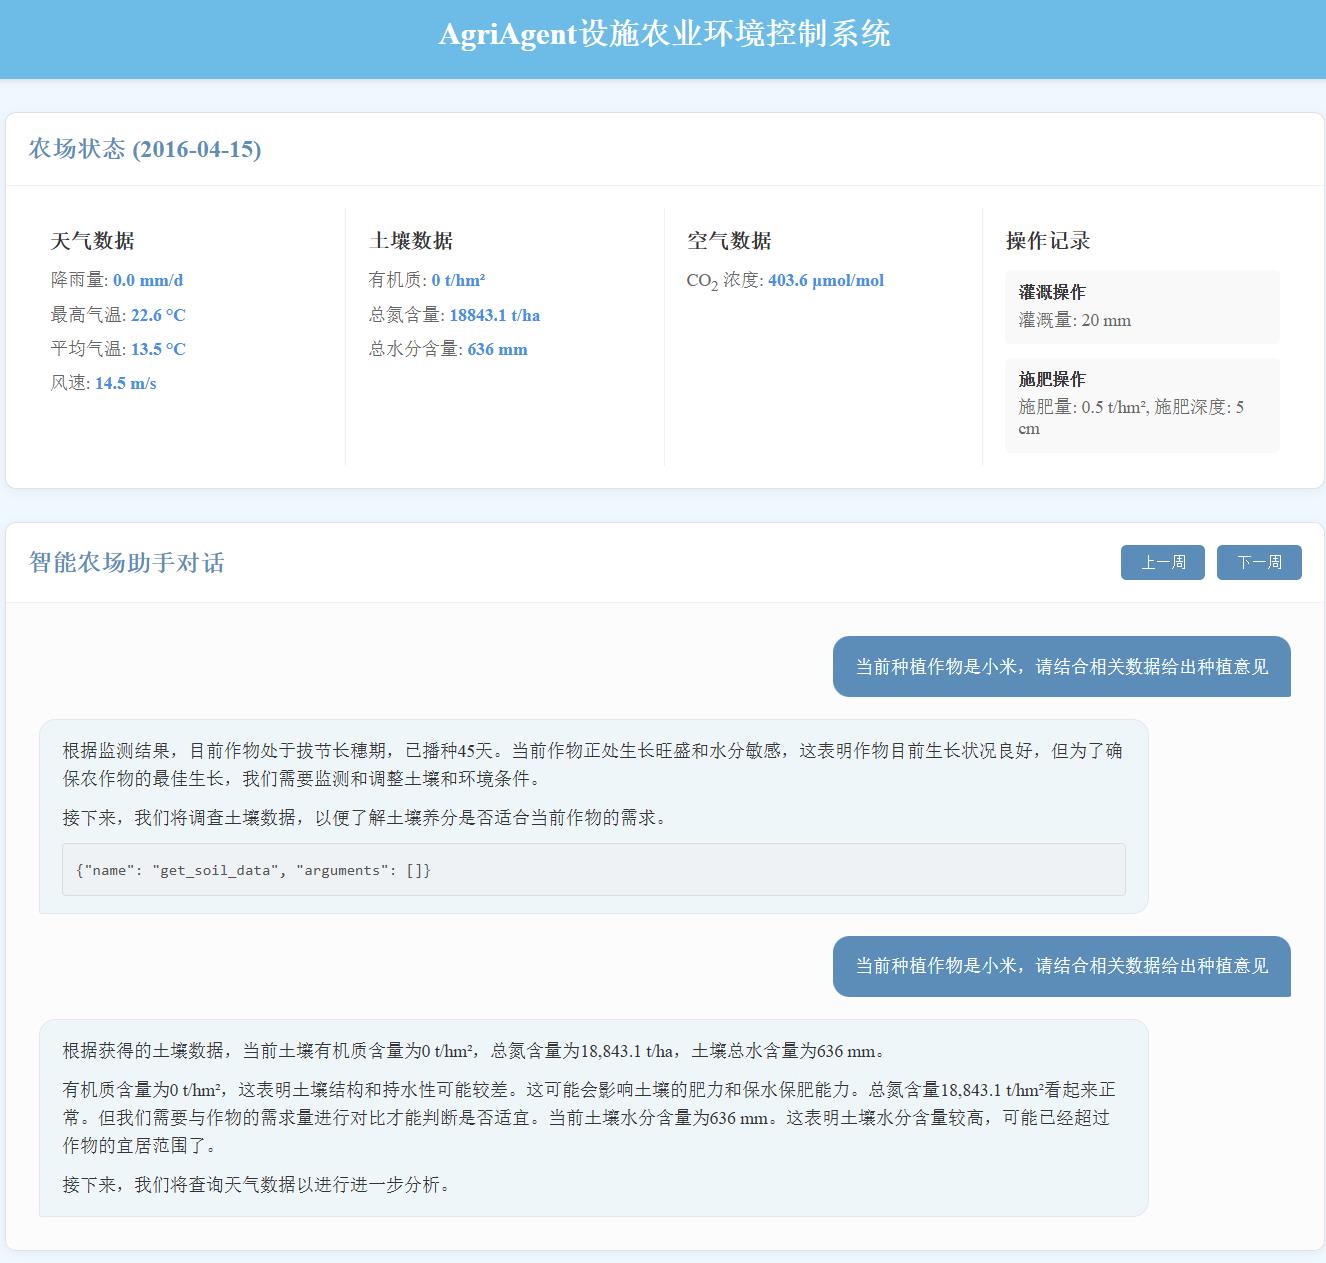This screenshot has height=1263, width=1326.
Task: Click the 操作记录 section heading
Action: click(1047, 241)
